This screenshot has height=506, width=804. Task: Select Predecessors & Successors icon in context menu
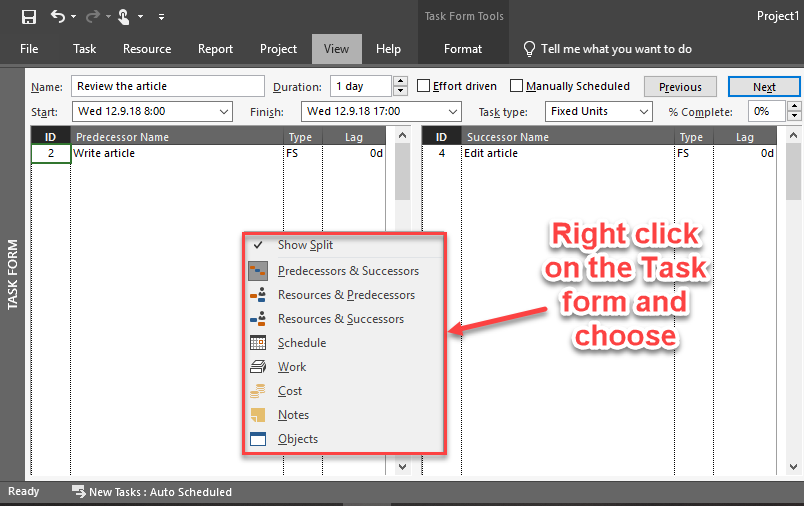pyautogui.click(x=258, y=271)
